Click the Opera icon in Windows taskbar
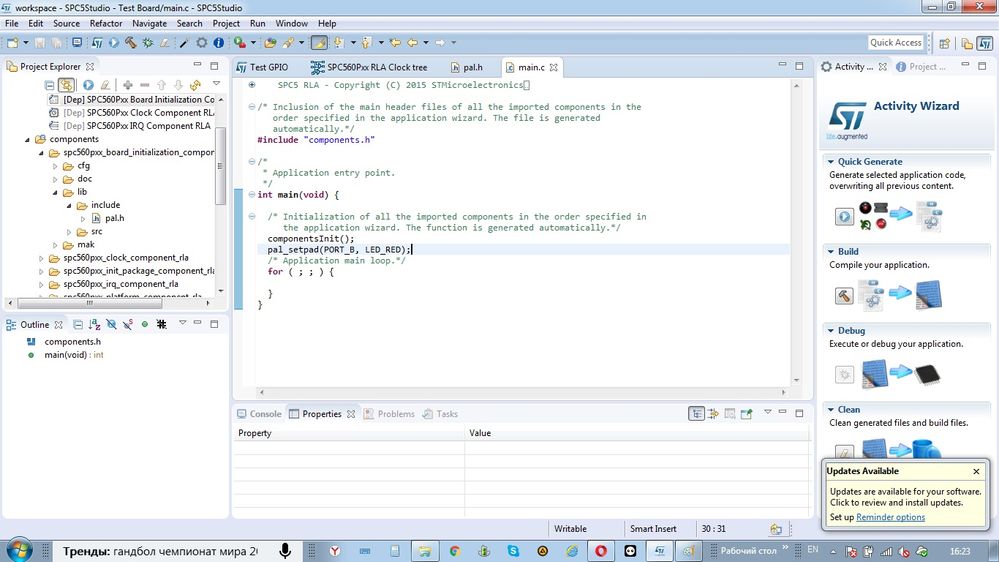Image resolution: width=999 pixels, height=562 pixels. (x=600, y=551)
